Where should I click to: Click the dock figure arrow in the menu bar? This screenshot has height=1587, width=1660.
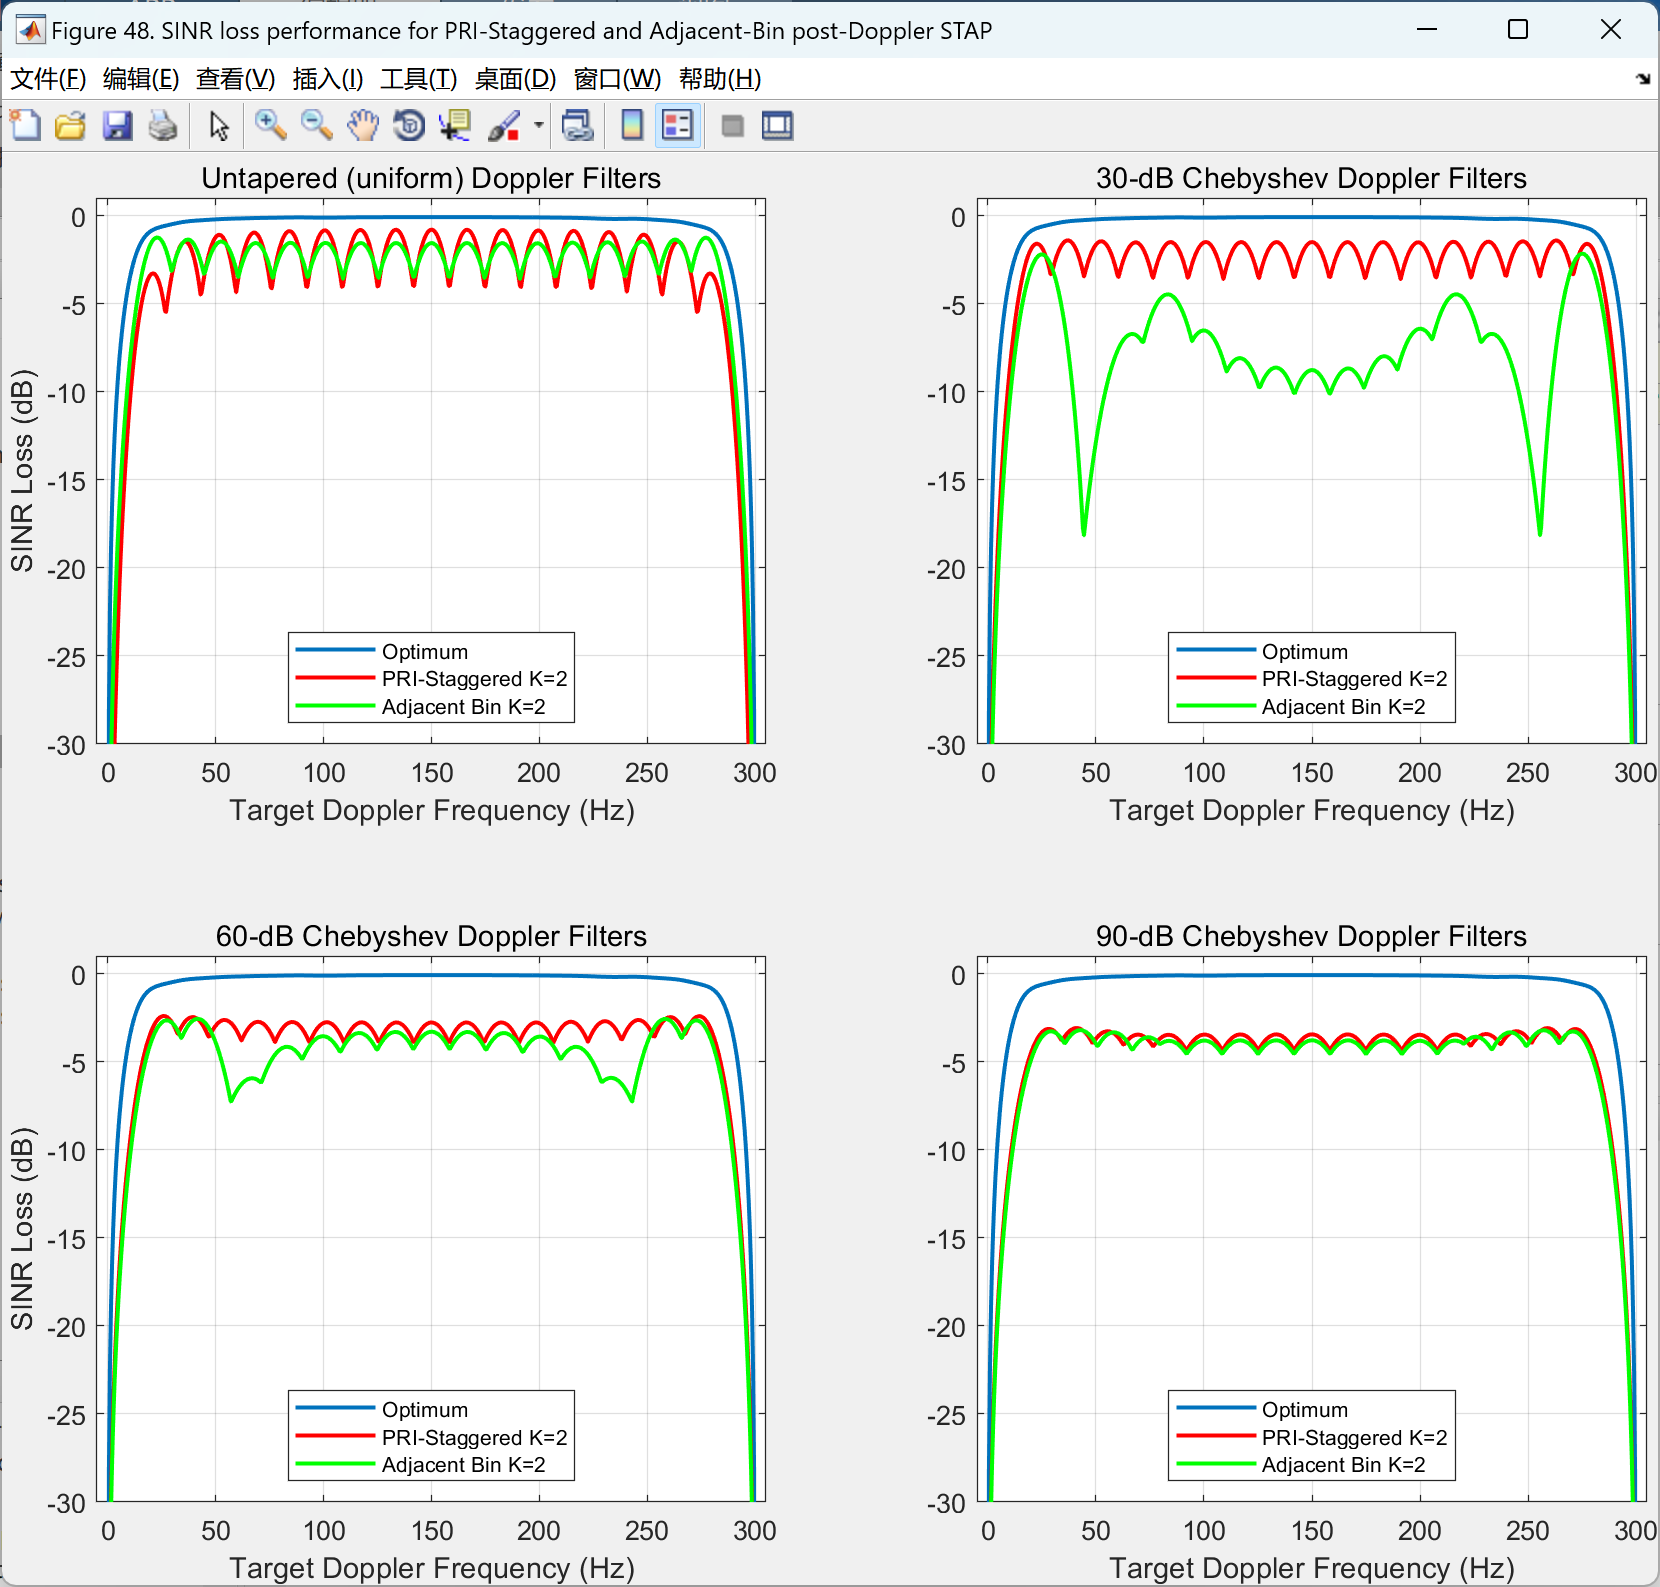[1643, 79]
